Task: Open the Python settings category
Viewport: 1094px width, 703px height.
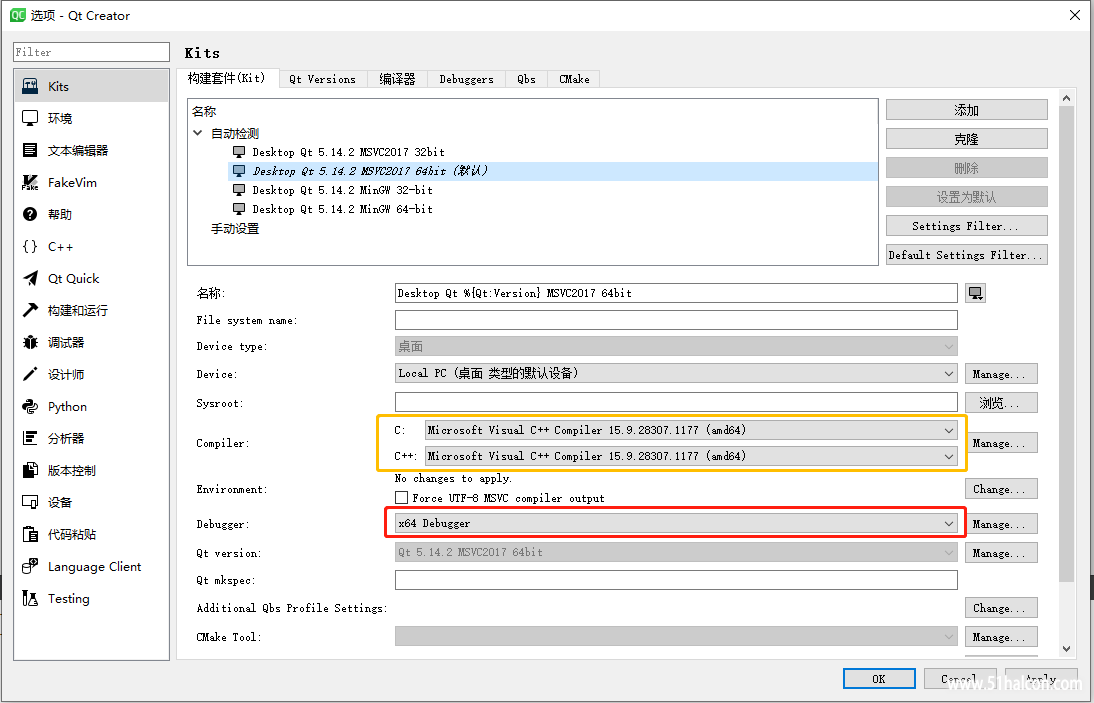Action: pos(91,407)
